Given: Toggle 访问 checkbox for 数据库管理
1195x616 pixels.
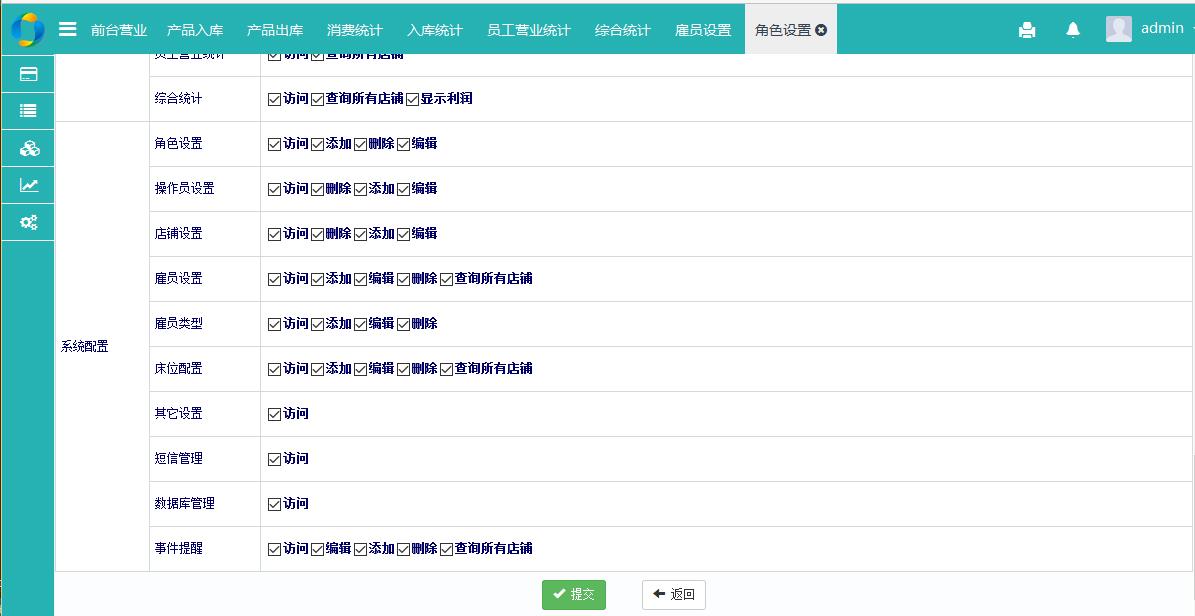Looking at the screenshot, I should click(x=274, y=505).
